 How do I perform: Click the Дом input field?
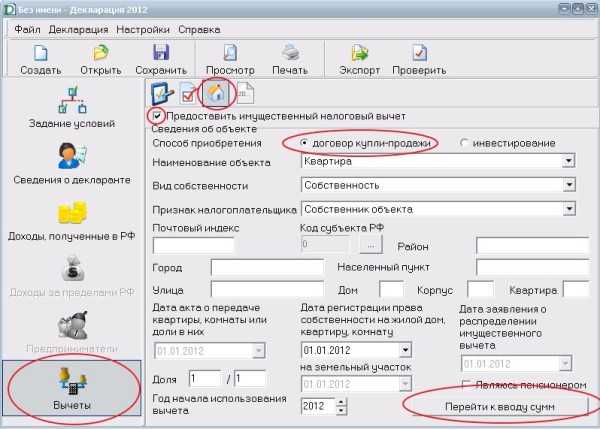[391, 290]
